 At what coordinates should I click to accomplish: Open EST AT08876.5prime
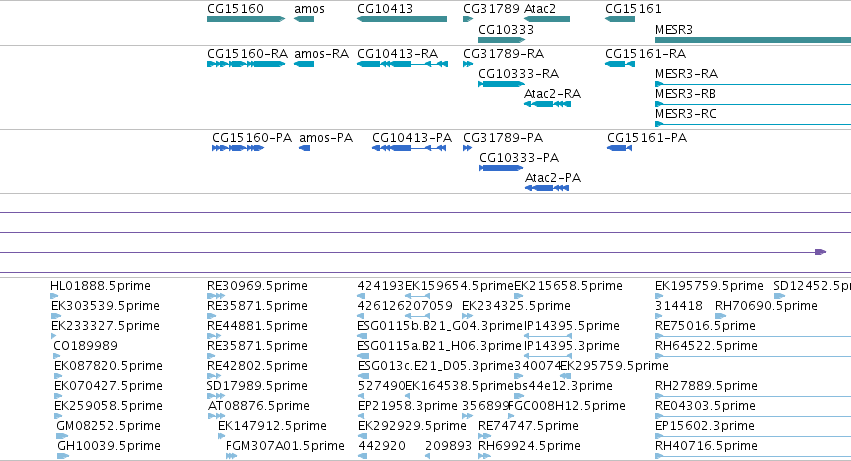coord(259,407)
